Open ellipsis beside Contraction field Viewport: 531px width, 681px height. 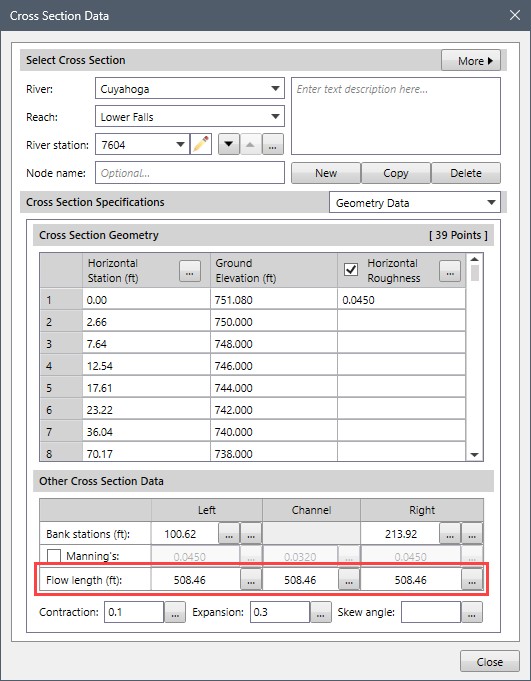pyautogui.click(x=175, y=612)
